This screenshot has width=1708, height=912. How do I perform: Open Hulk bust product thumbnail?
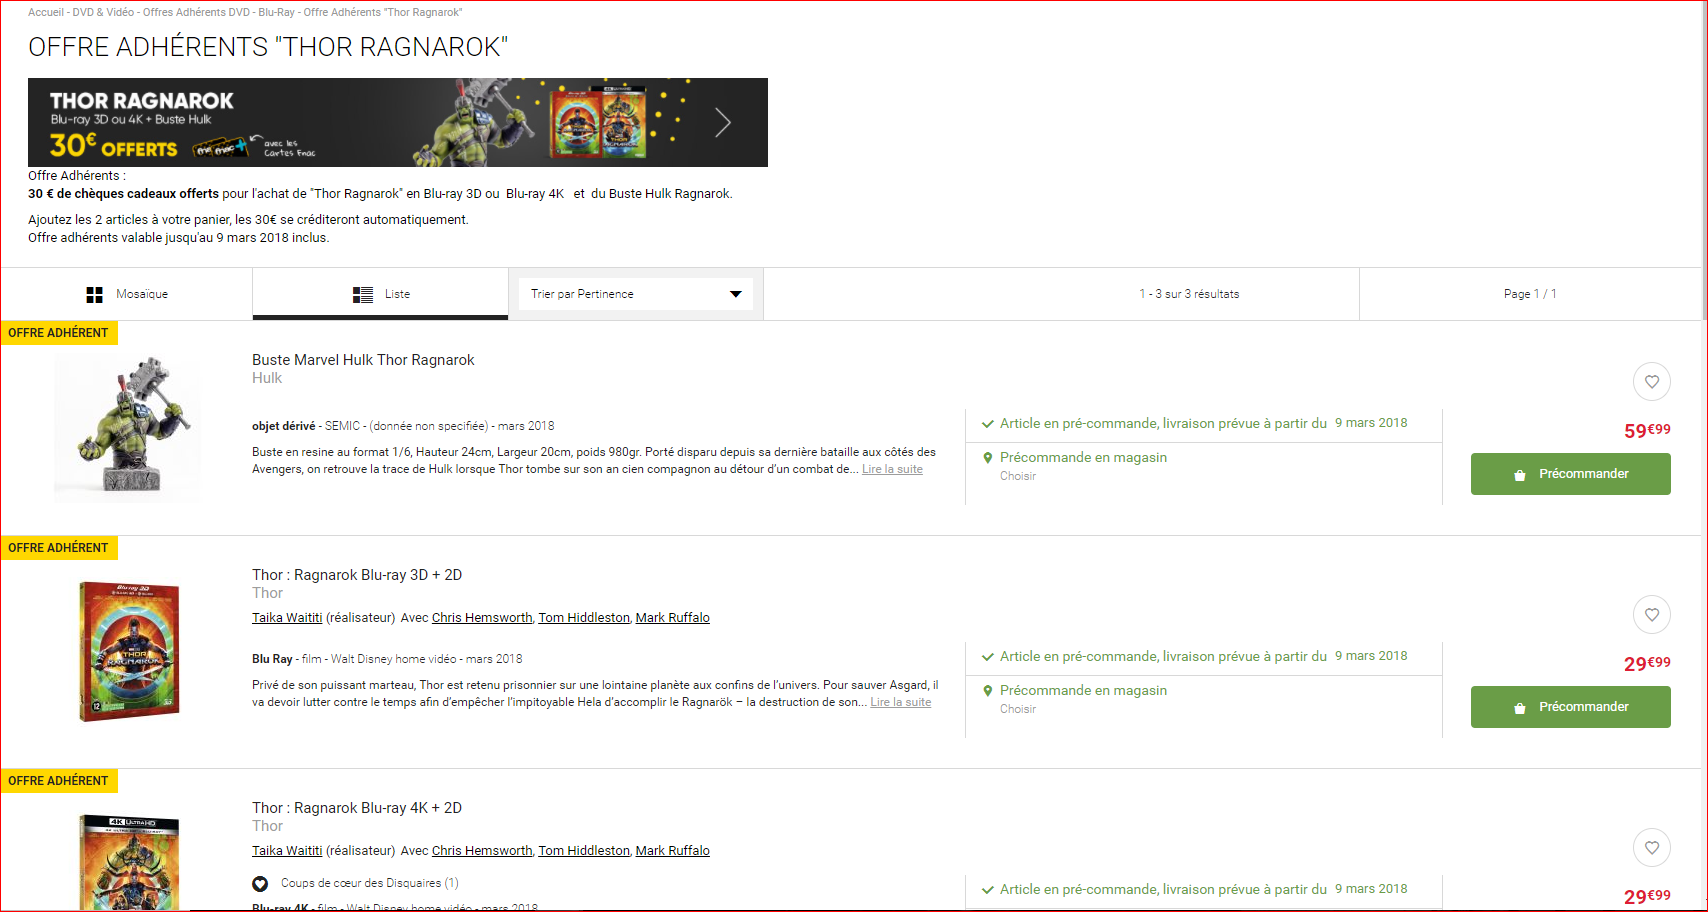point(127,428)
